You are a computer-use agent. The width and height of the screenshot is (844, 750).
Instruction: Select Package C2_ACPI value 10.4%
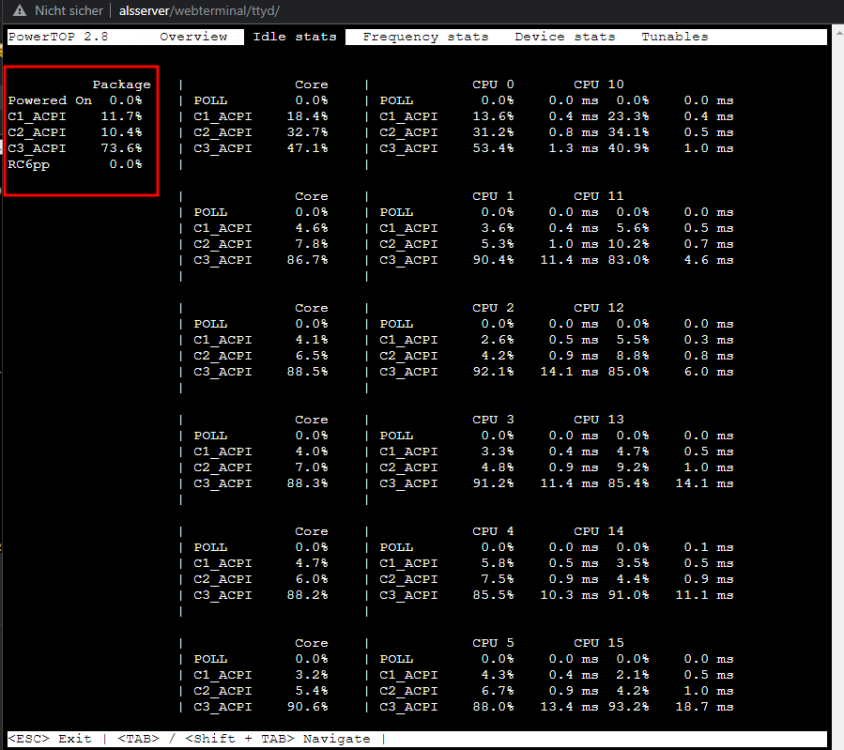pyautogui.click(x=121, y=132)
